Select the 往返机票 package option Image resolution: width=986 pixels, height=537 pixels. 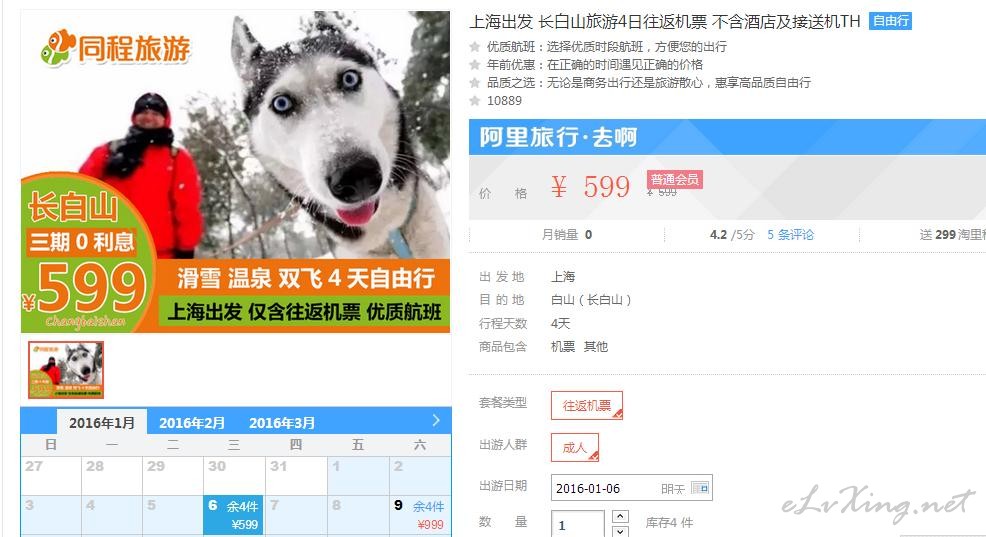587,406
